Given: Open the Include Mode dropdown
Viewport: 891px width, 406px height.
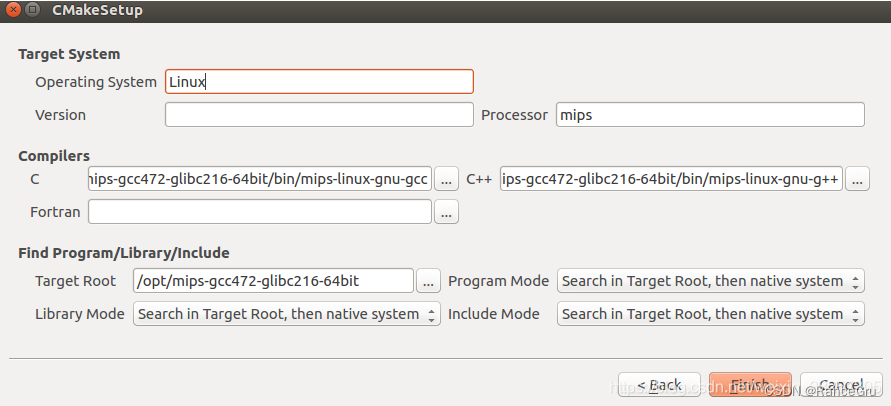Looking at the screenshot, I should point(711,314).
